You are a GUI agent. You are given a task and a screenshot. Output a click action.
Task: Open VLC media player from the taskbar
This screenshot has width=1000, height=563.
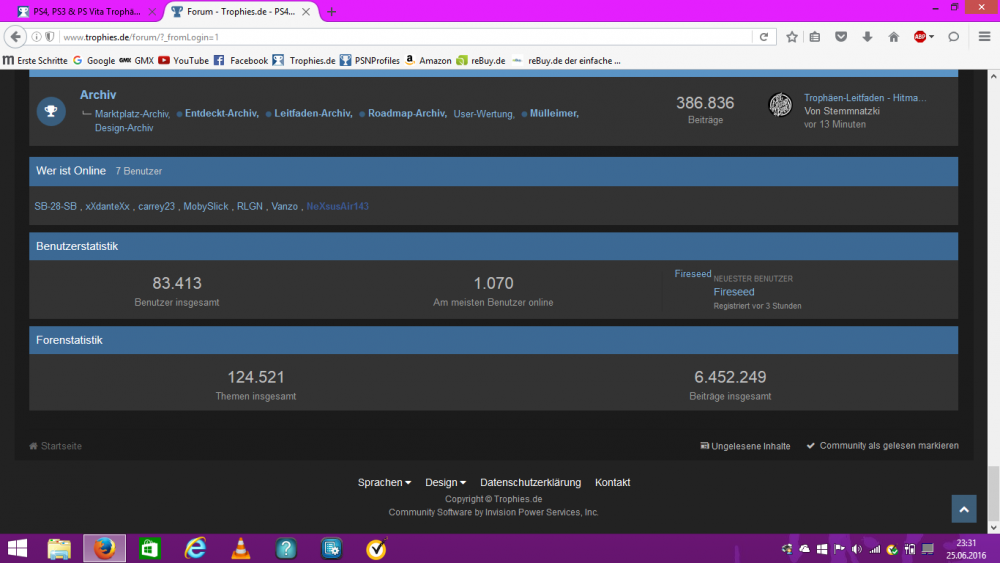(x=240, y=548)
